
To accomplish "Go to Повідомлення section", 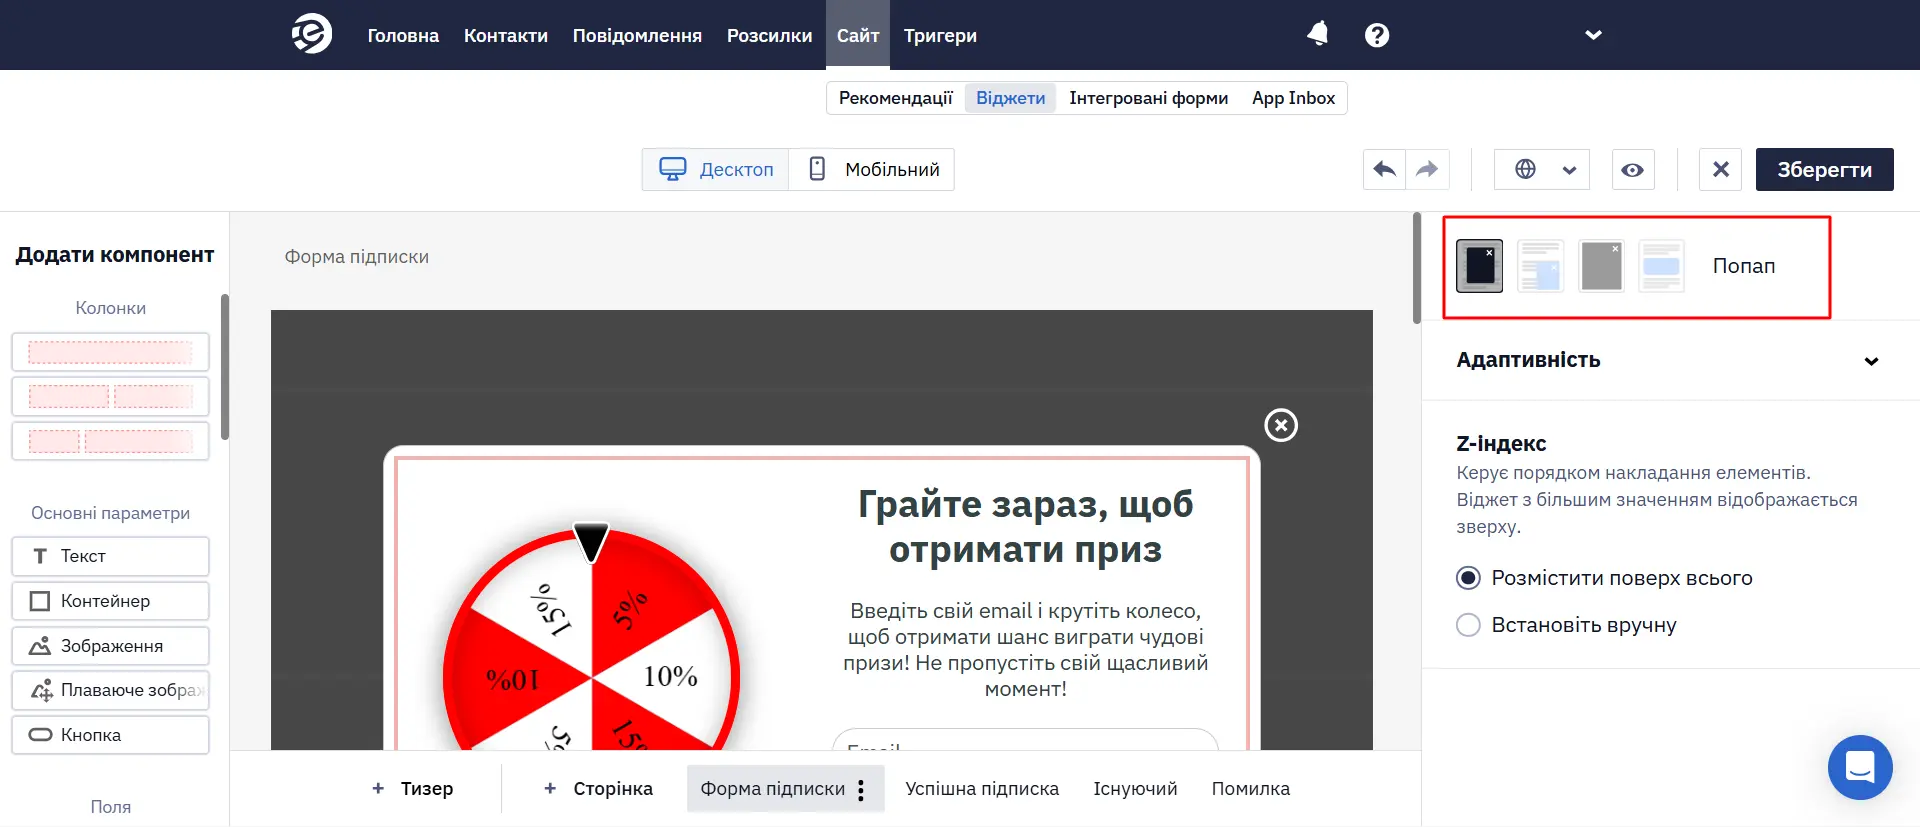I will pyautogui.click(x=637, y=35).
